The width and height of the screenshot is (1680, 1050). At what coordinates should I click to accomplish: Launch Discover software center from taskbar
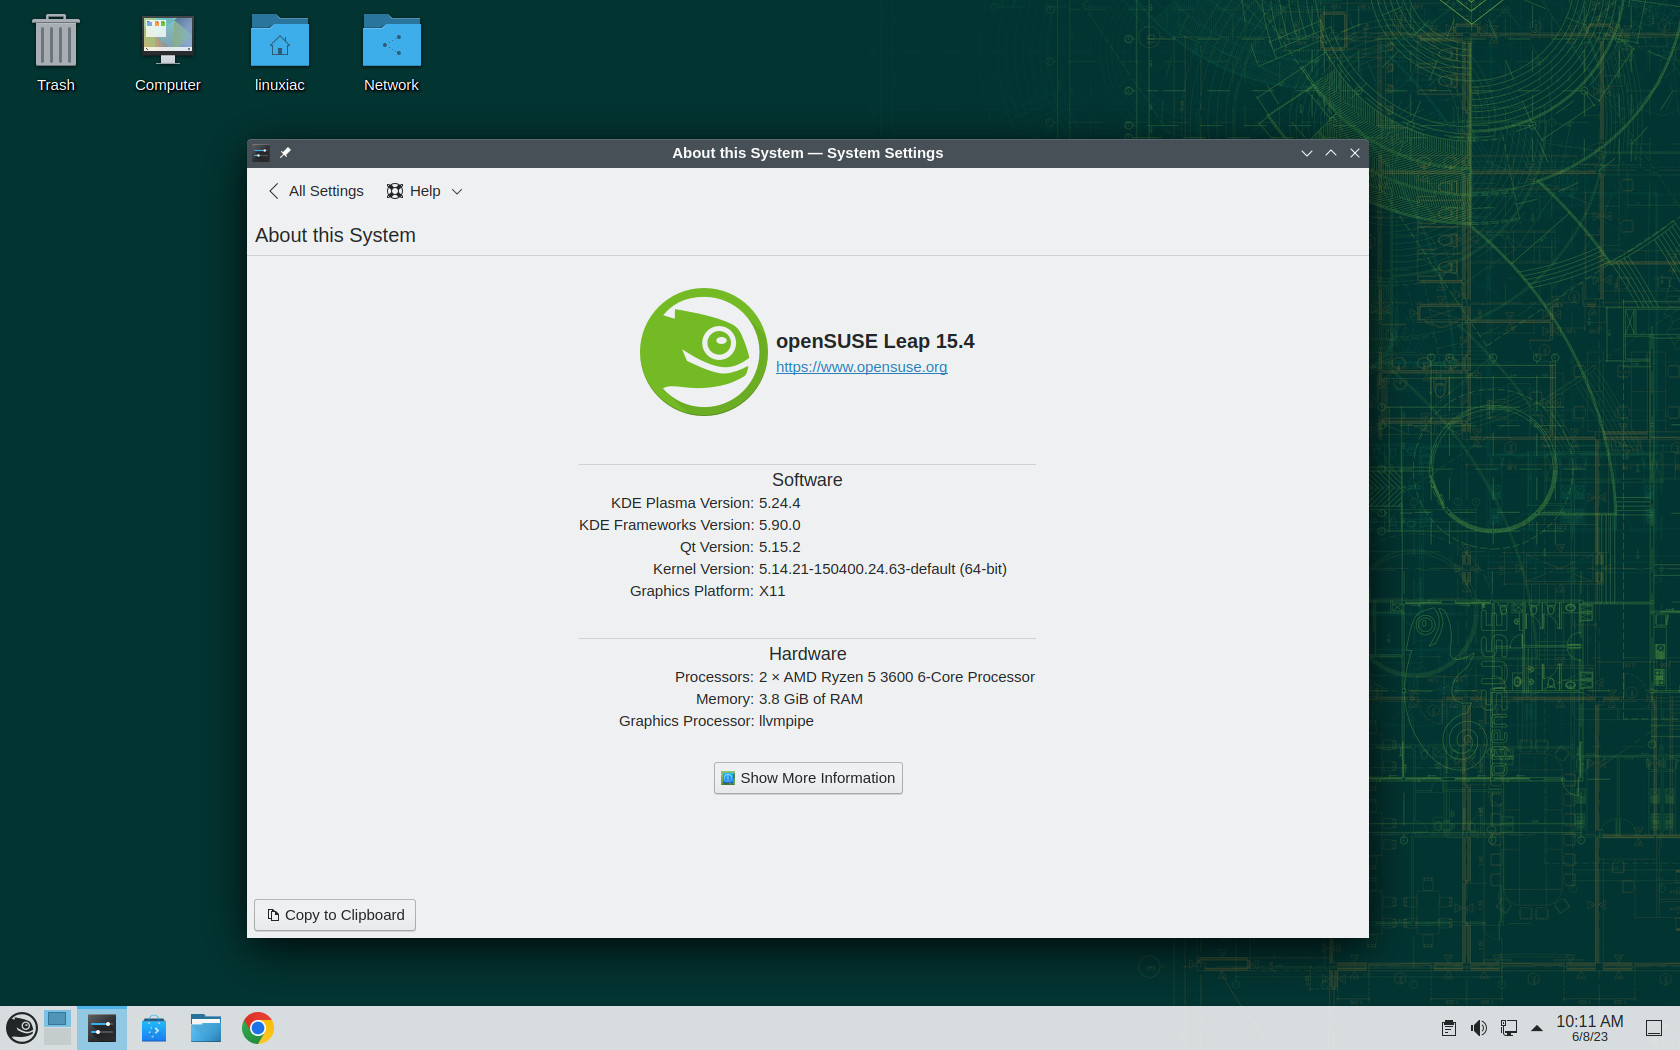(x=154, y=1028)
